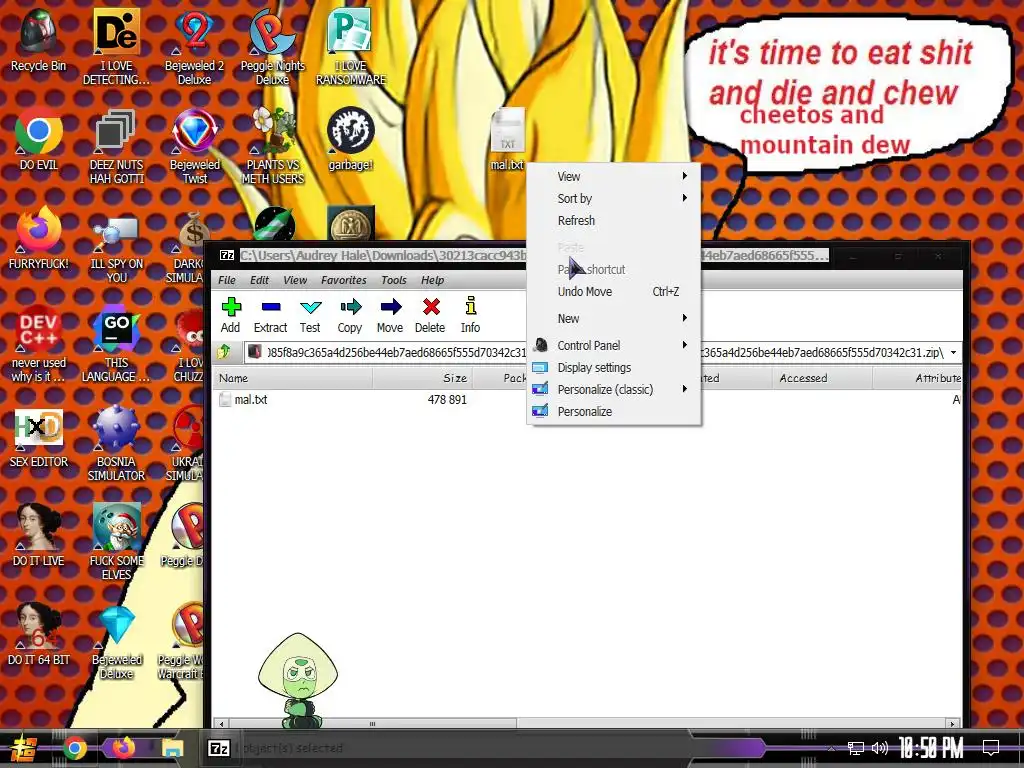Open Display settings from context menu
The image size is (1024, 768).
(x=614, y=368)
